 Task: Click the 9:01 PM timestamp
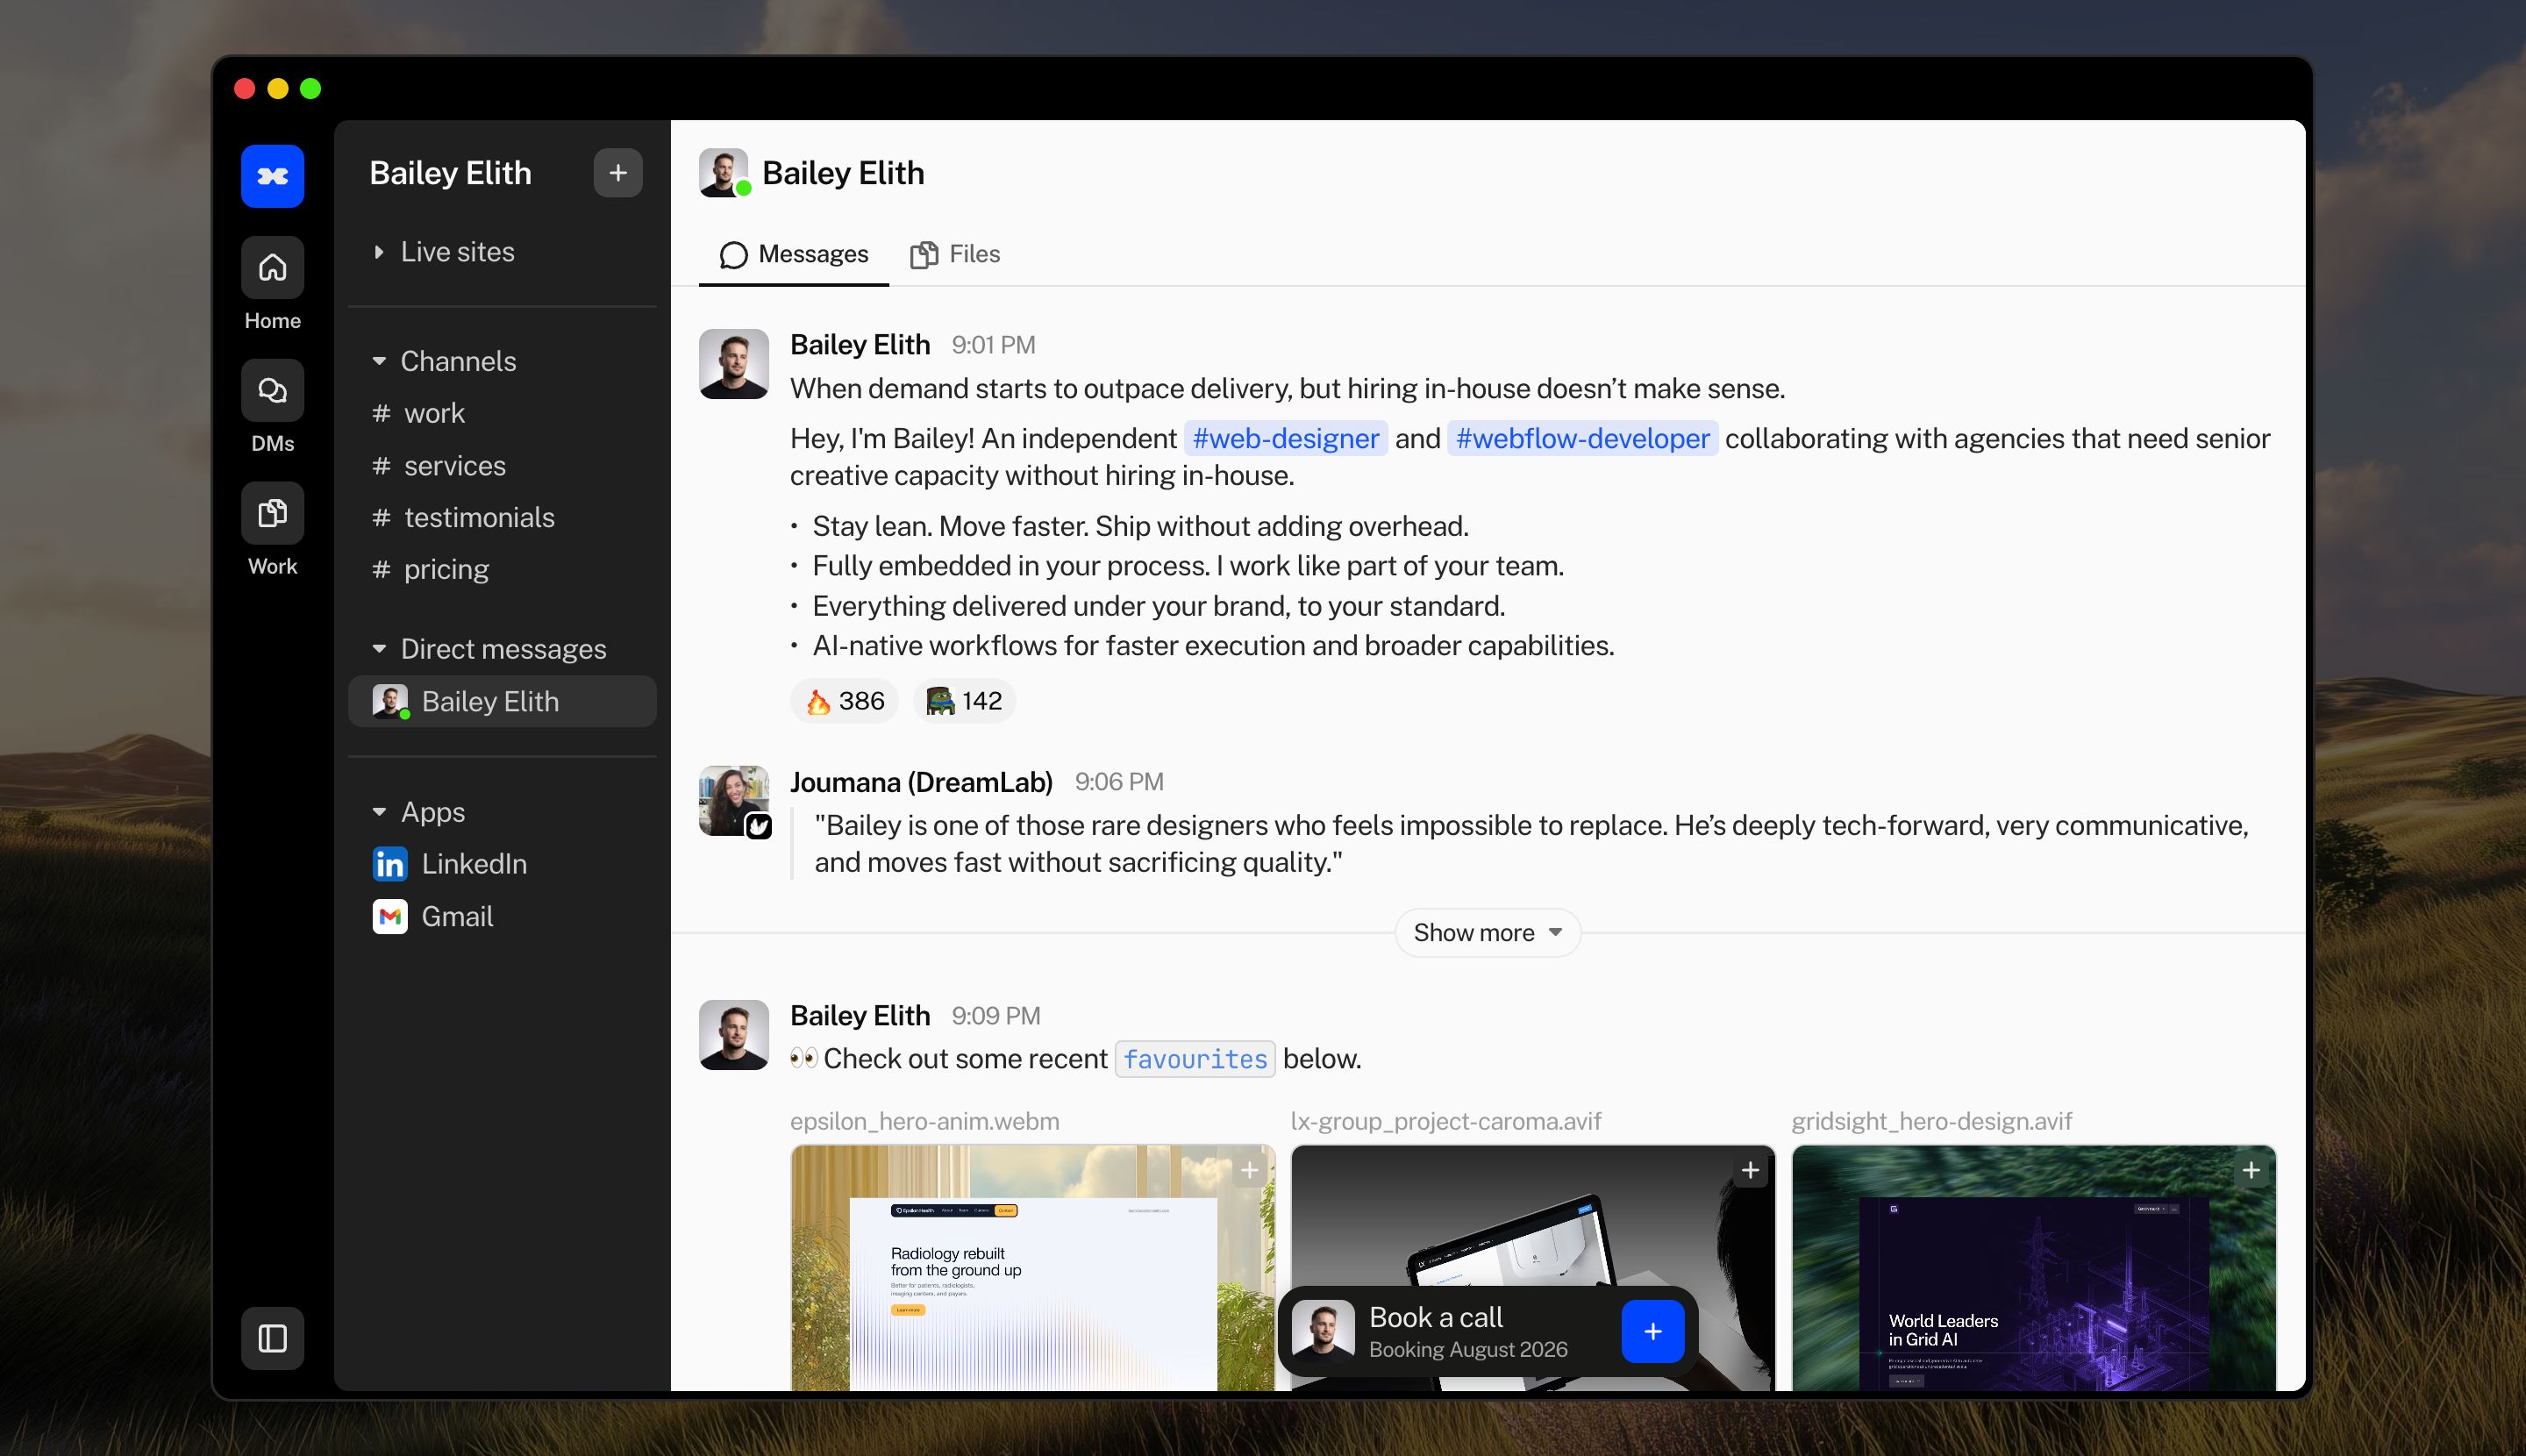(x=993, y=345)
